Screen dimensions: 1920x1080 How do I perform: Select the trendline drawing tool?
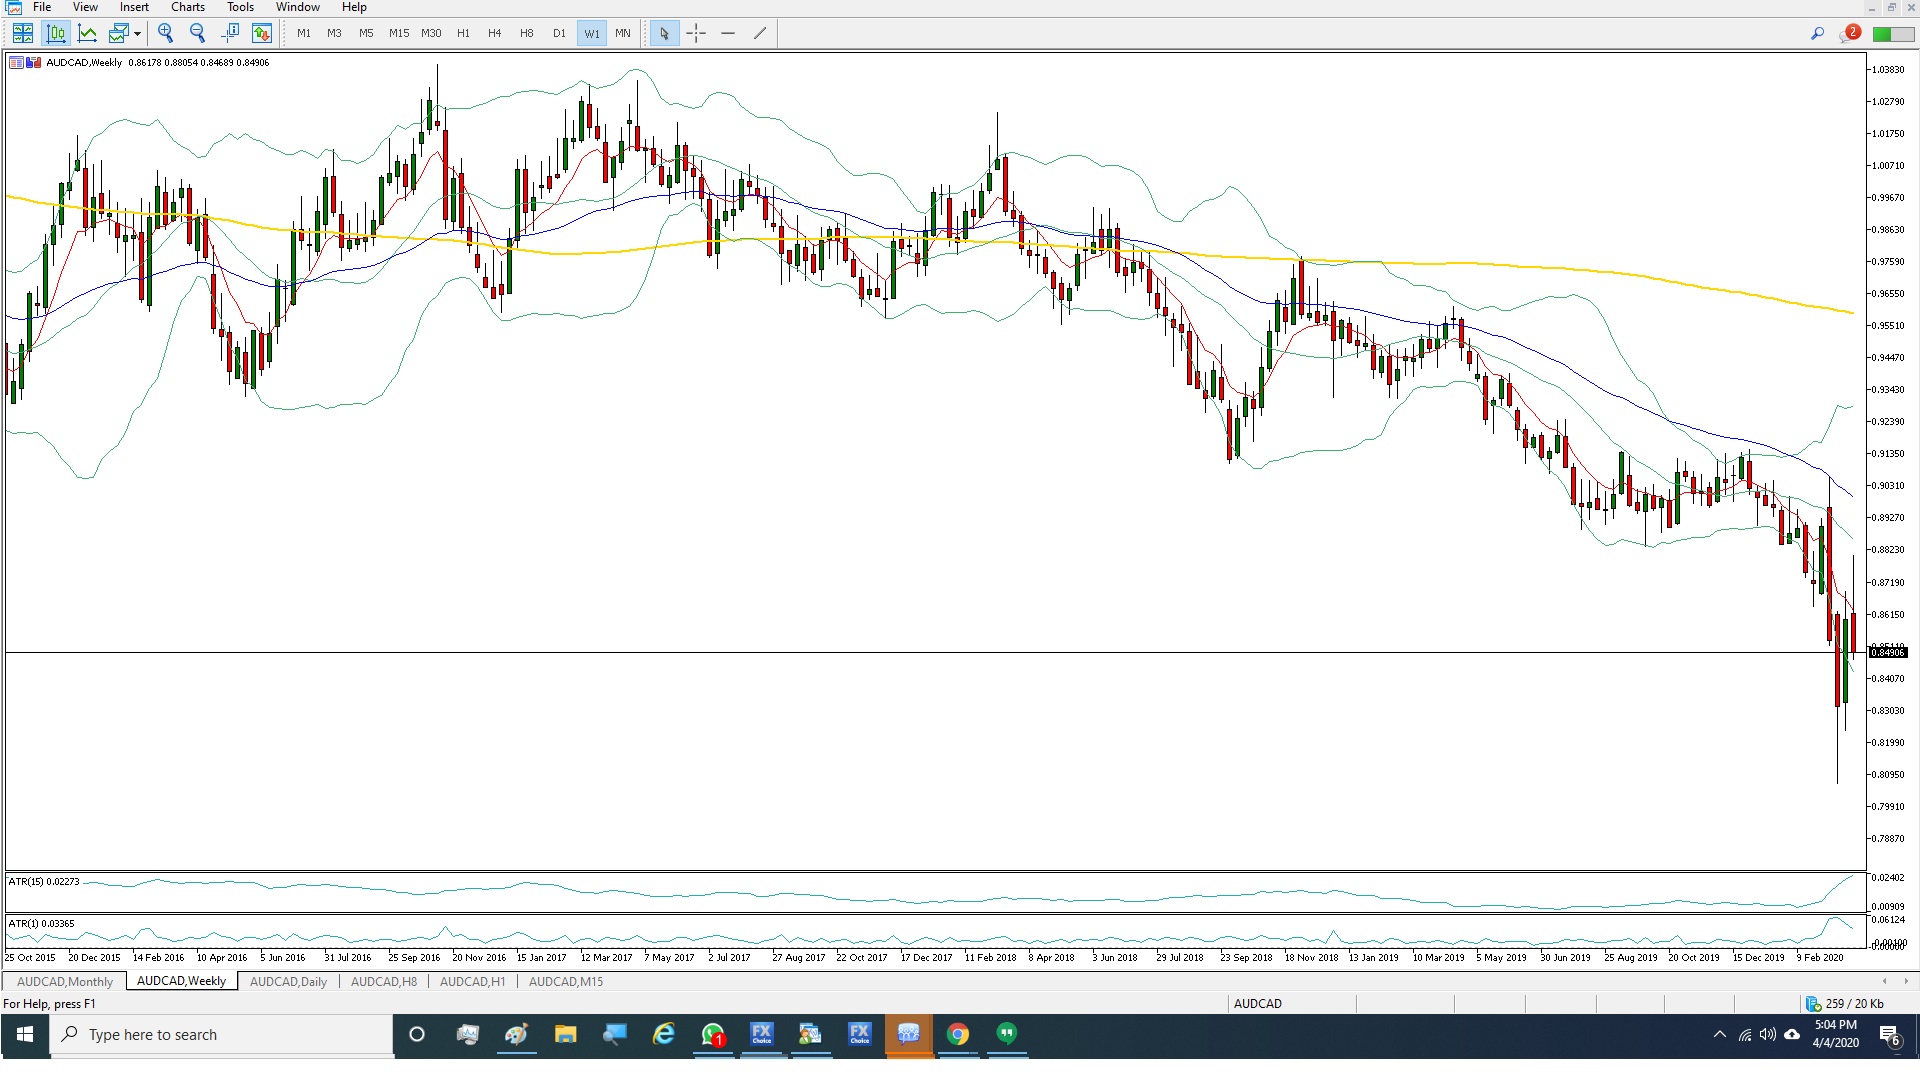click(x=760, y=33)
